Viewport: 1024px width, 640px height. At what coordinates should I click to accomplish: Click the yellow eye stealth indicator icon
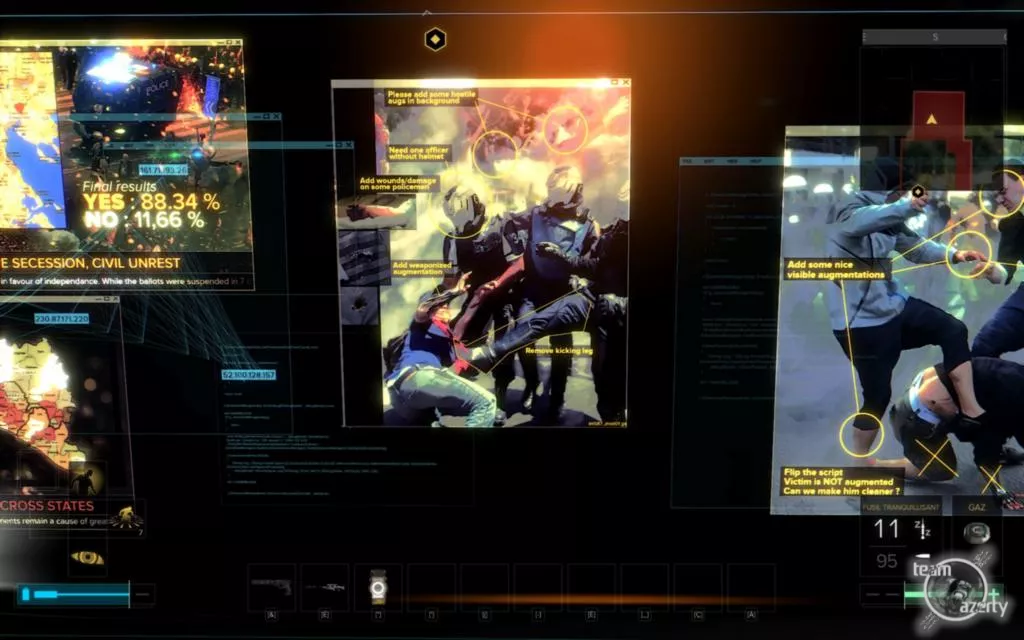[x=88, y=558]
